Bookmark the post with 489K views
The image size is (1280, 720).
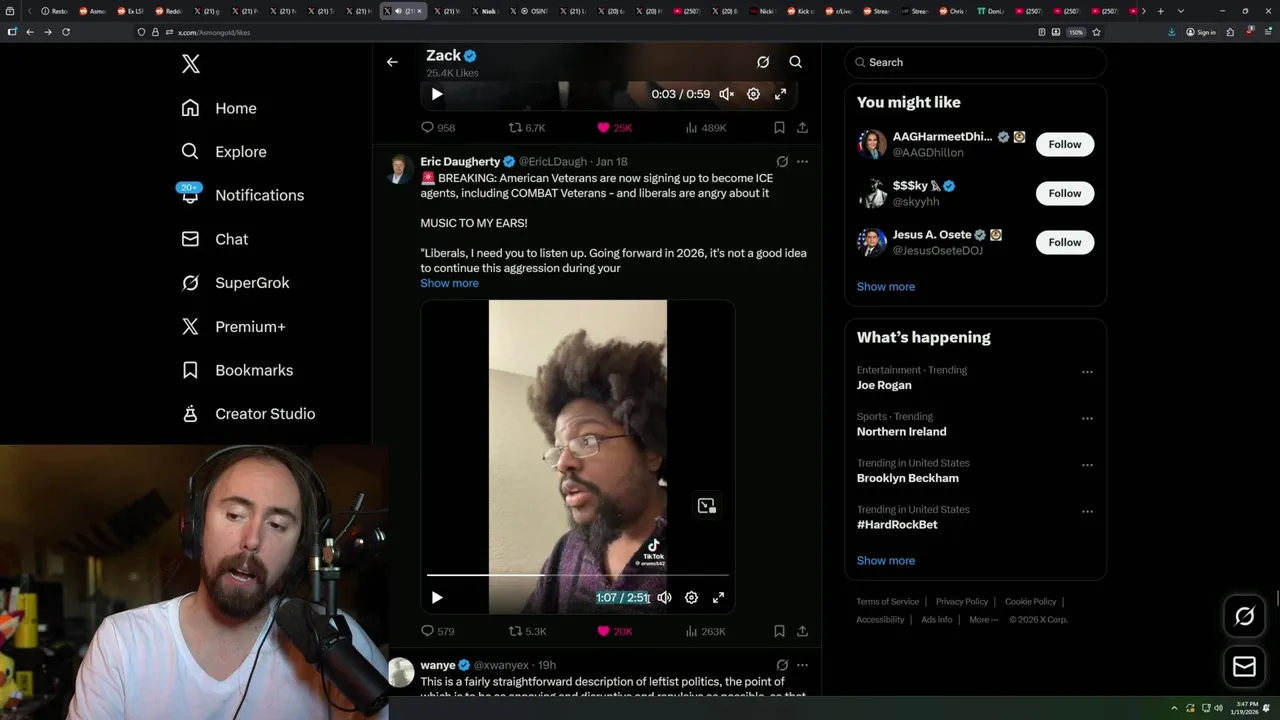(779, 128)
